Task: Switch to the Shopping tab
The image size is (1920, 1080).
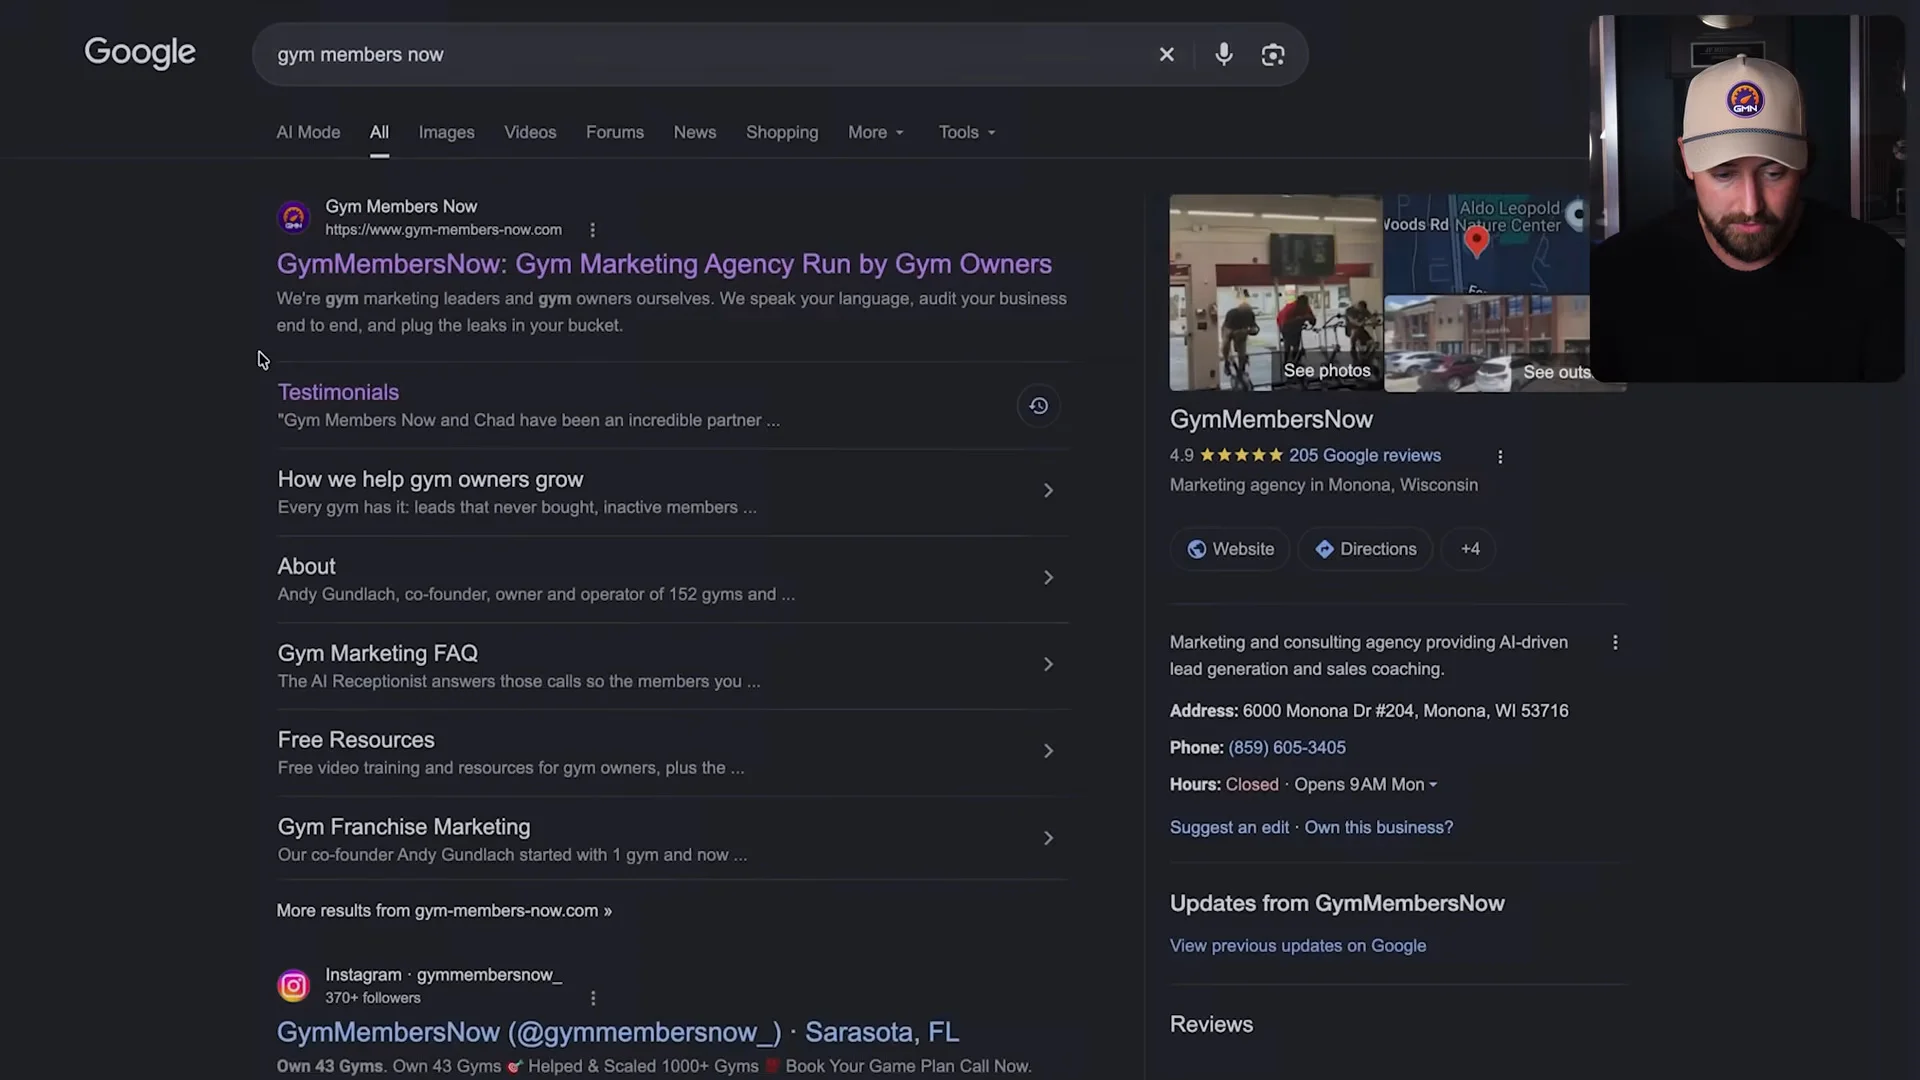Action: (x=782, y=133)
